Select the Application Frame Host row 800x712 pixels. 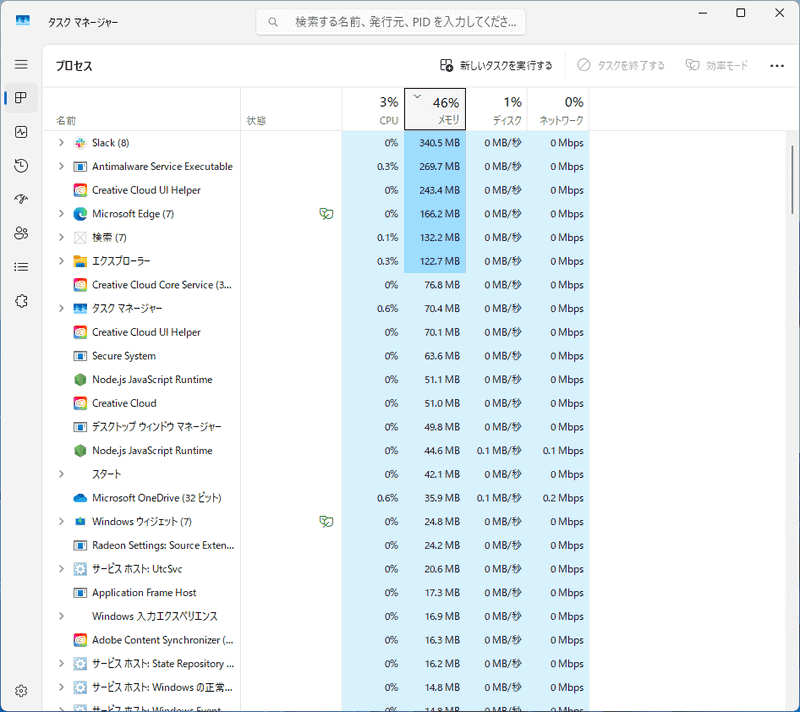[x=316, y=593]
